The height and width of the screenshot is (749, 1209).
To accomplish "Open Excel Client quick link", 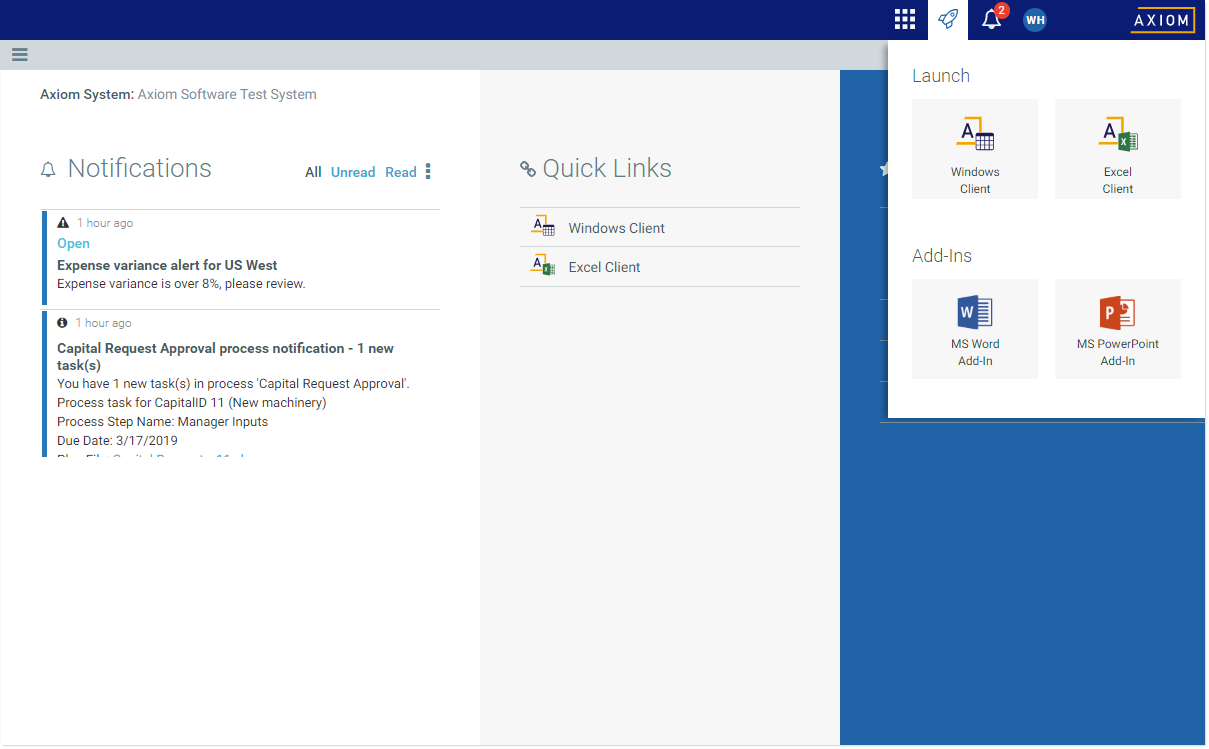I will point(604,267).
